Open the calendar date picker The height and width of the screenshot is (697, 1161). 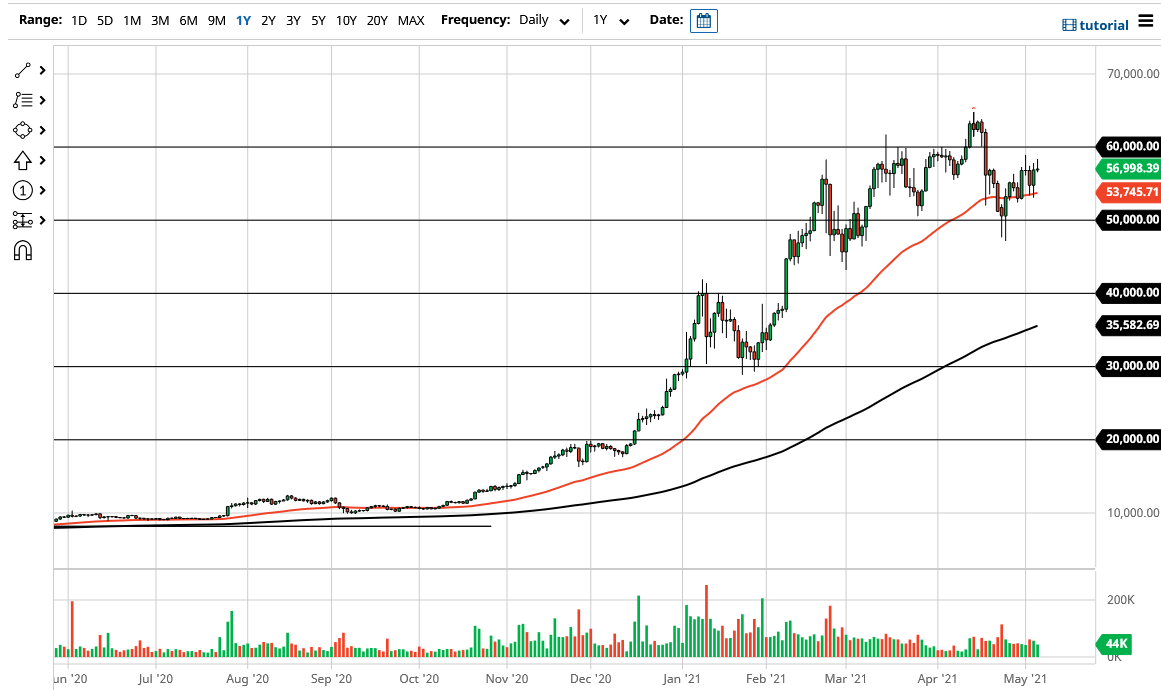click(x=703, y=20)
